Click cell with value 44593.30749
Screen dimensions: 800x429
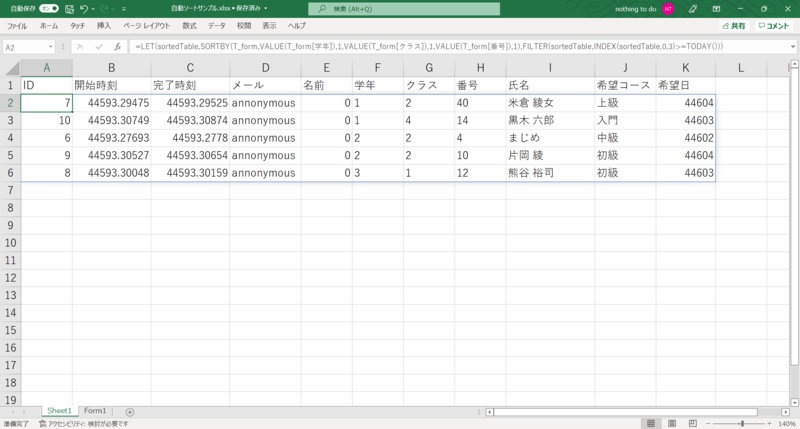point(111,120)
